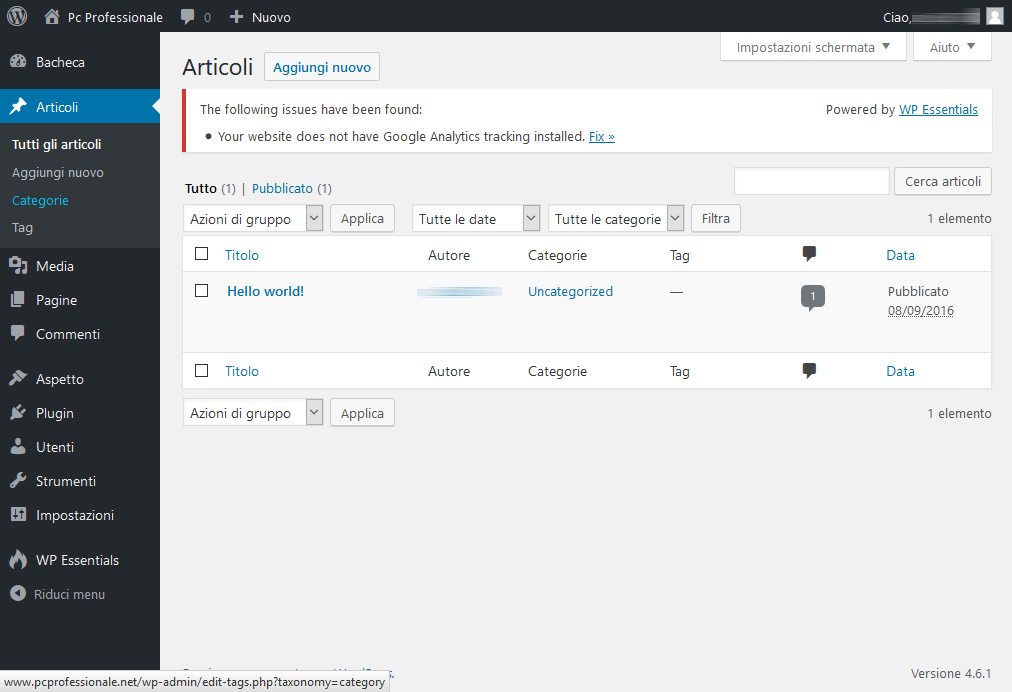The height and width of the screenshot is (692, 1012).
Task: Open the Aspetto paintbrush icon
Action: tap(18, 379)
